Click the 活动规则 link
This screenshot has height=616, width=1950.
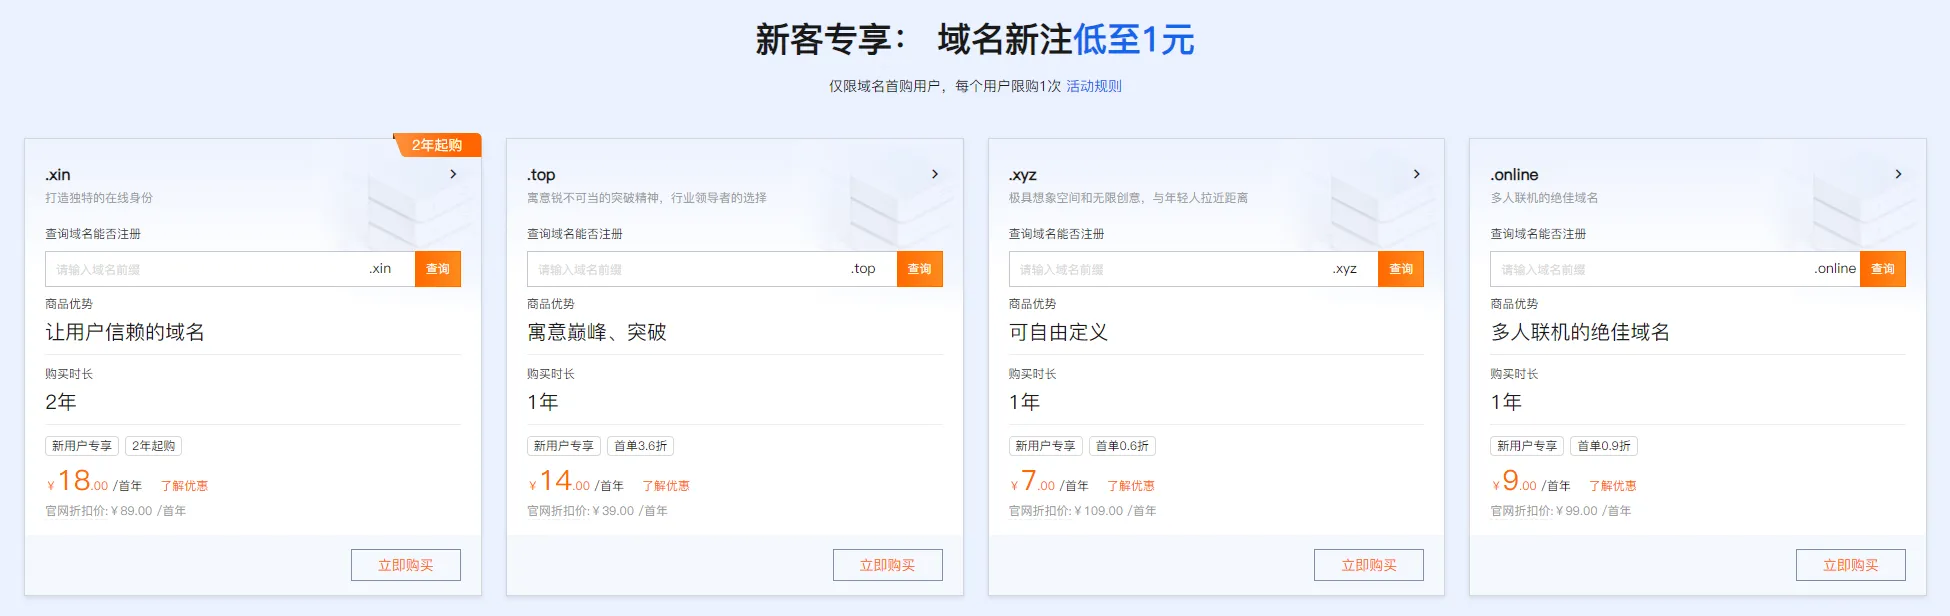coord(1094,86)
